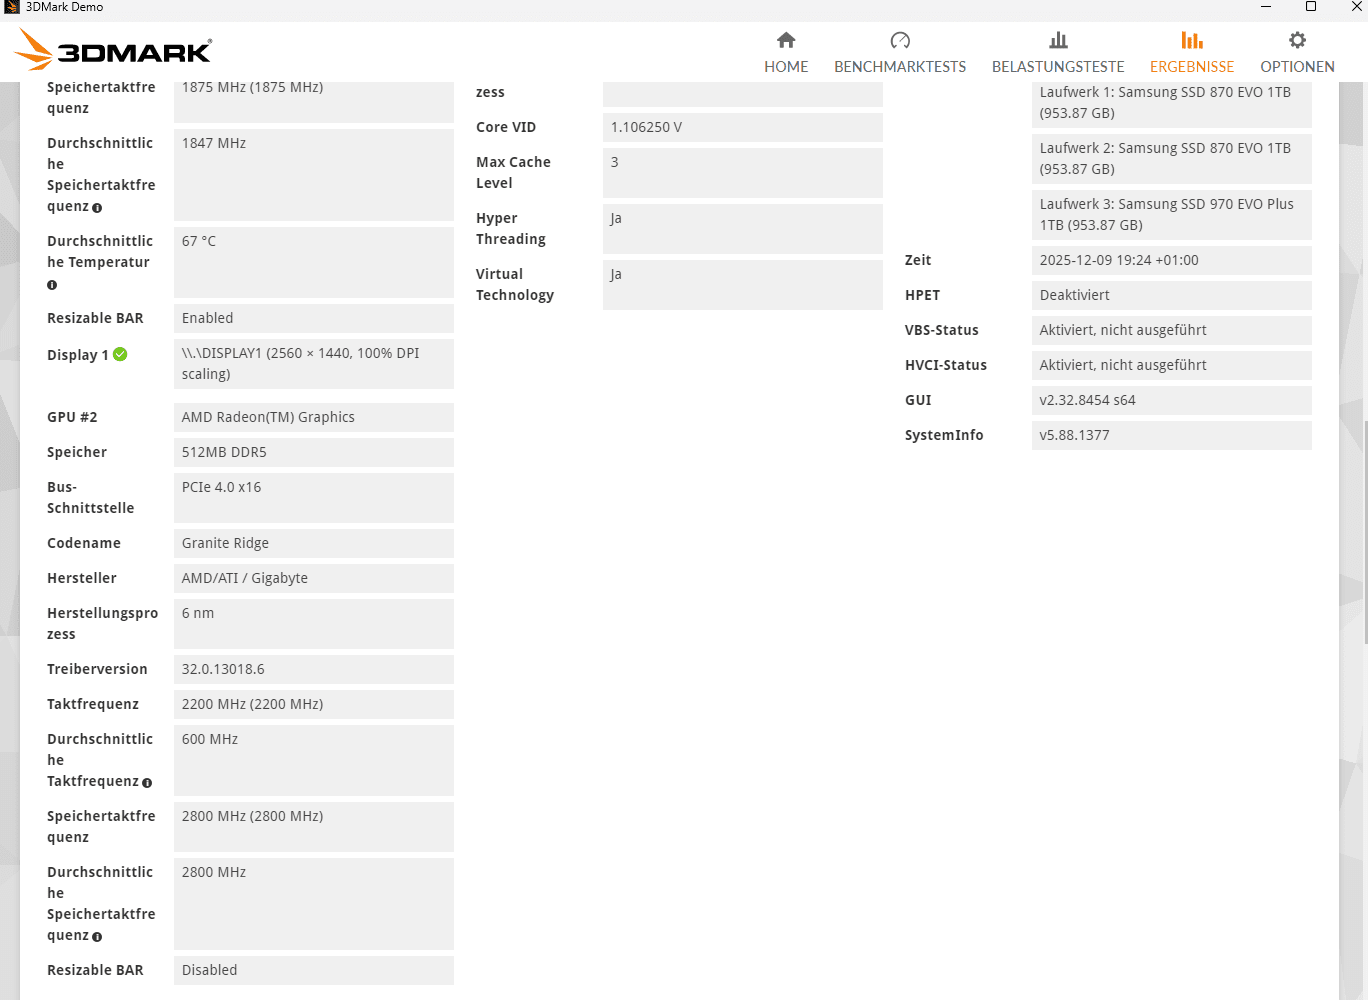
Task: Open the BELASTUNGSTESTE tab
Action: [x=1058, y=53]
